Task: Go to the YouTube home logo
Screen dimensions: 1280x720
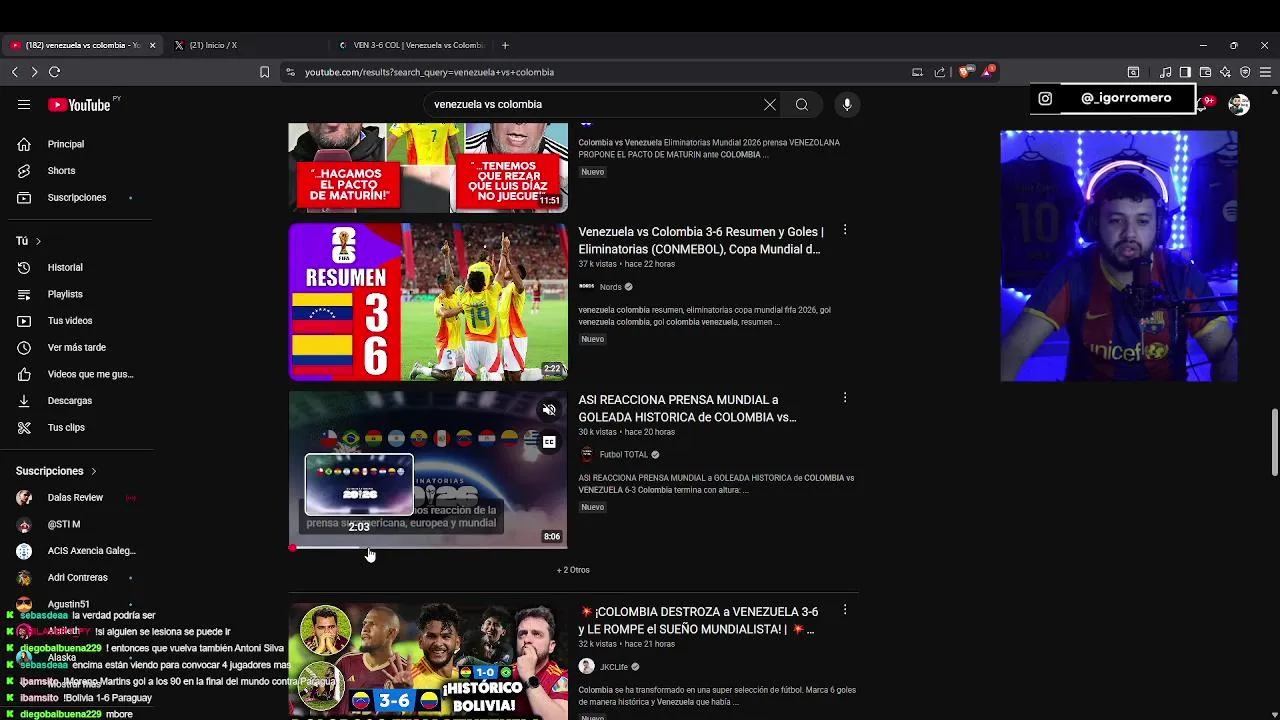Action: point(79,105)
